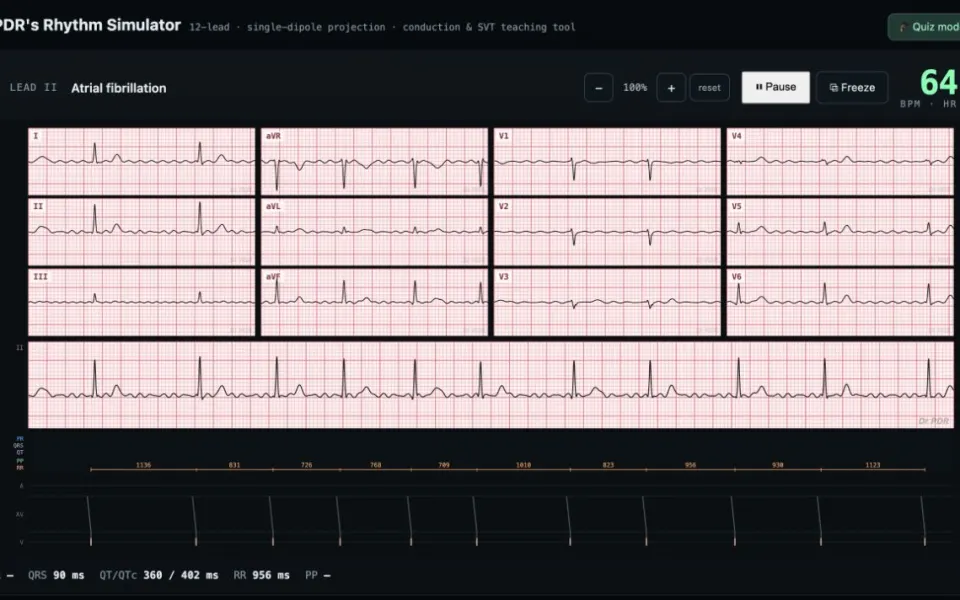Click the plus zoom-in button
The image size is (960, 600).
[x=671, y=88]
